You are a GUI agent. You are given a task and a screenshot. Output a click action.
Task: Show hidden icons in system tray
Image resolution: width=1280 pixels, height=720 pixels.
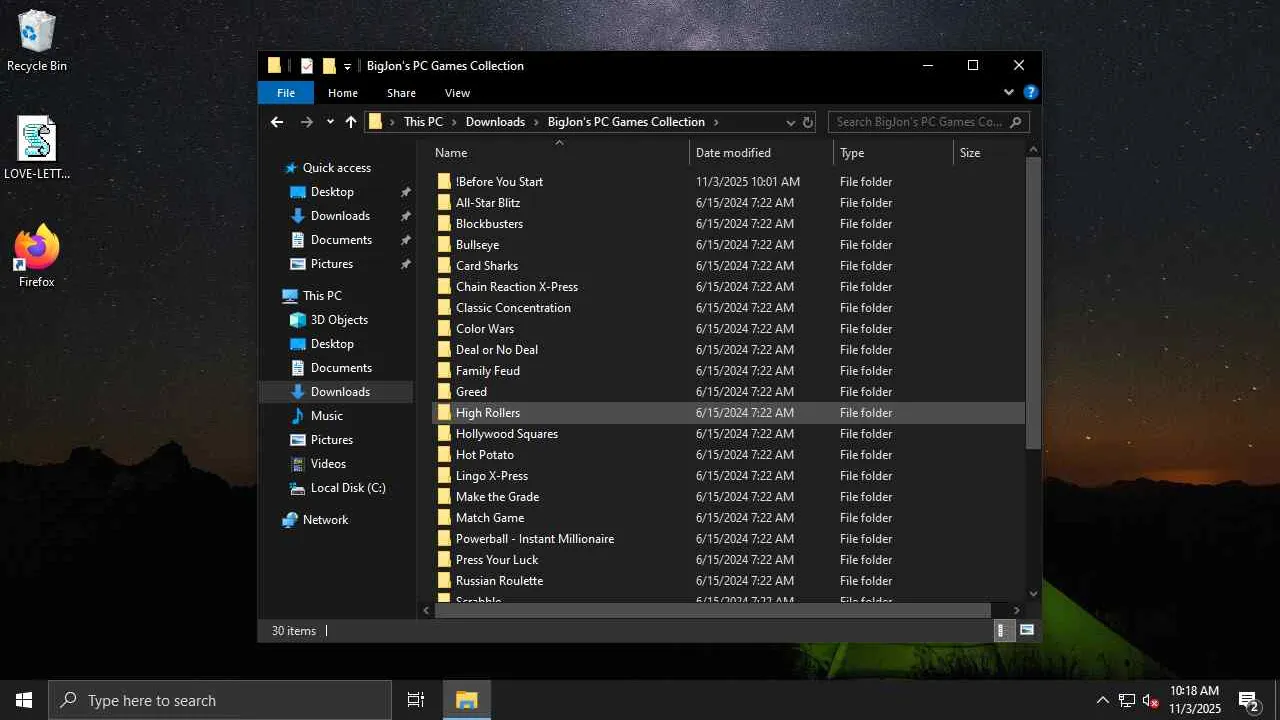pos(1102,700)
